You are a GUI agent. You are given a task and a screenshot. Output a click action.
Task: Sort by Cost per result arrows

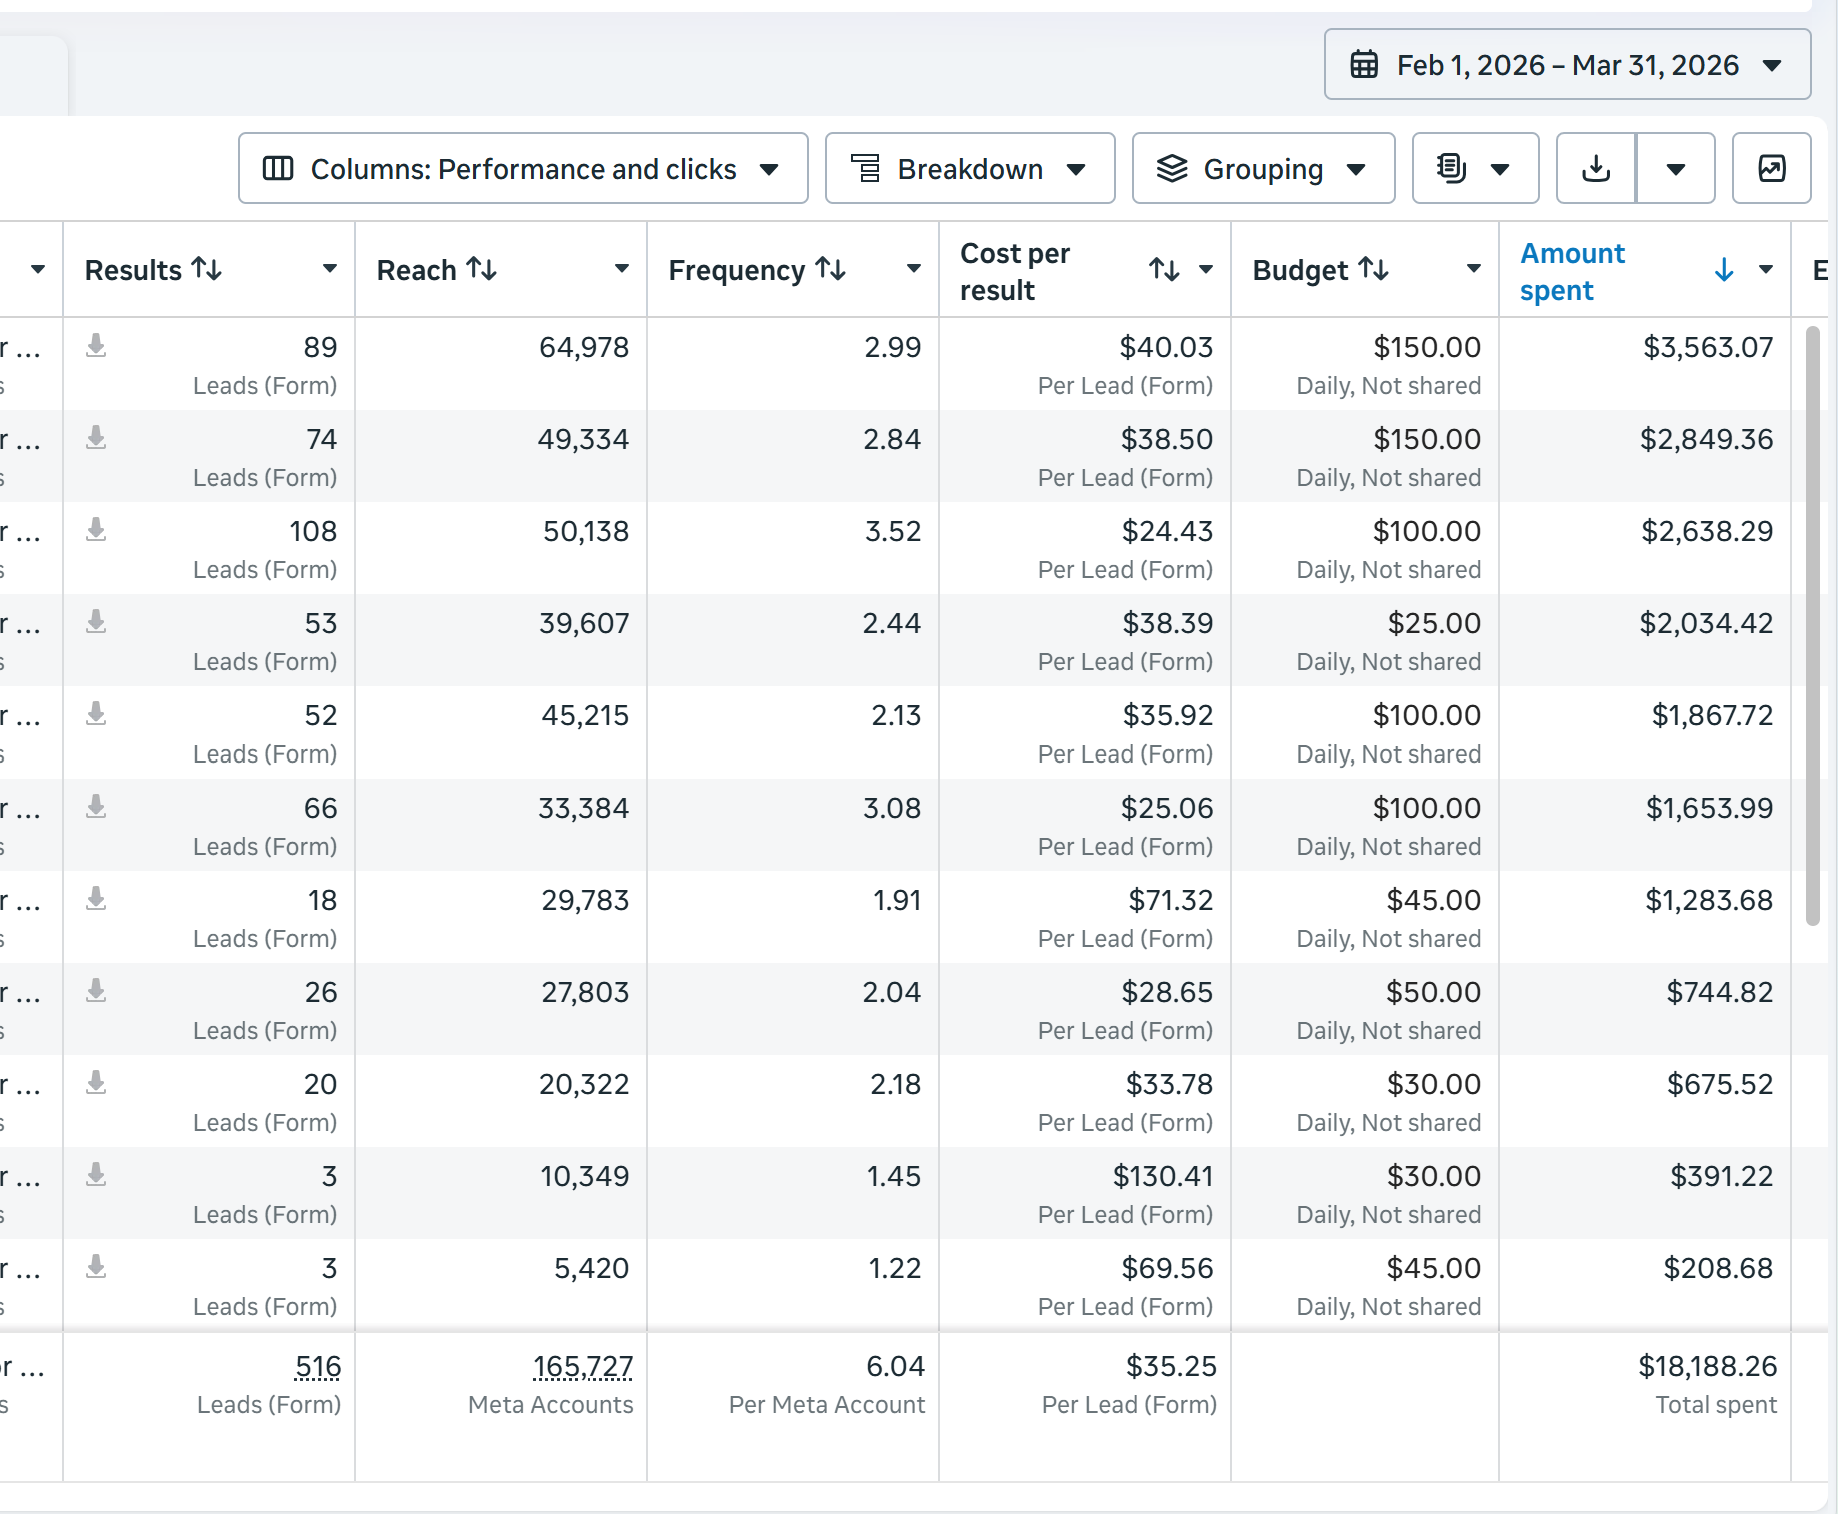tap(1164, 270)
